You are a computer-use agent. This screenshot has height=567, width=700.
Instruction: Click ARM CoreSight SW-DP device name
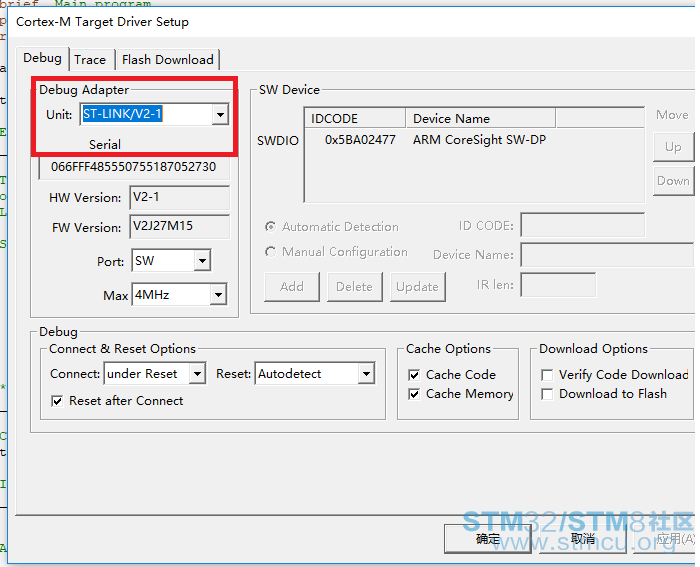(x=479, y=140)
